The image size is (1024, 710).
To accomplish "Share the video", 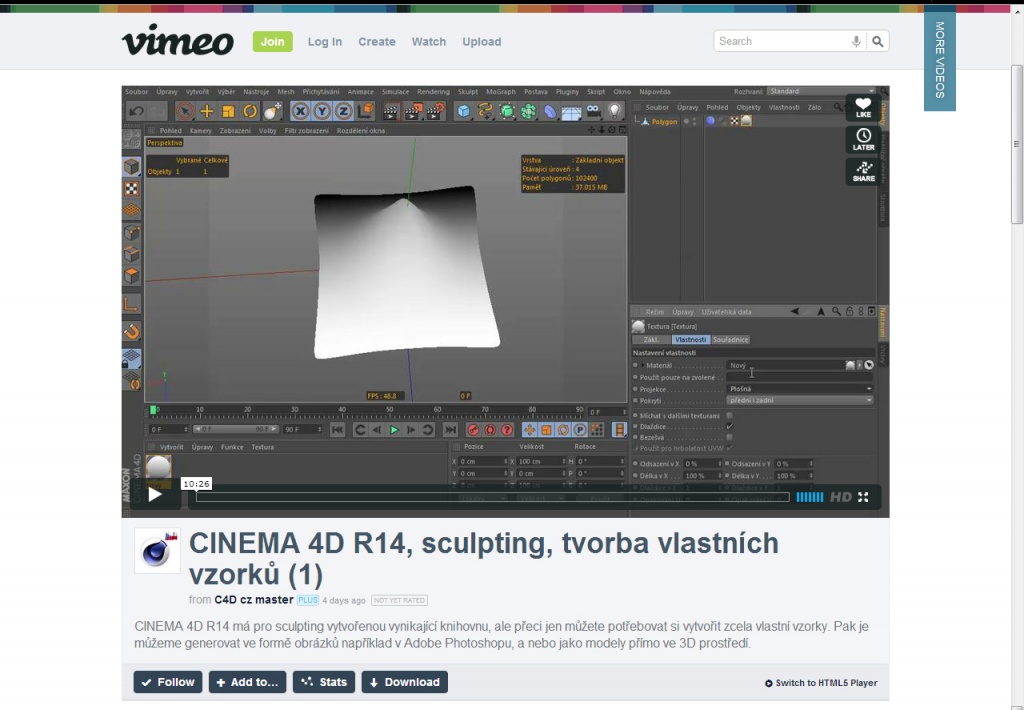I will point(863,172).
